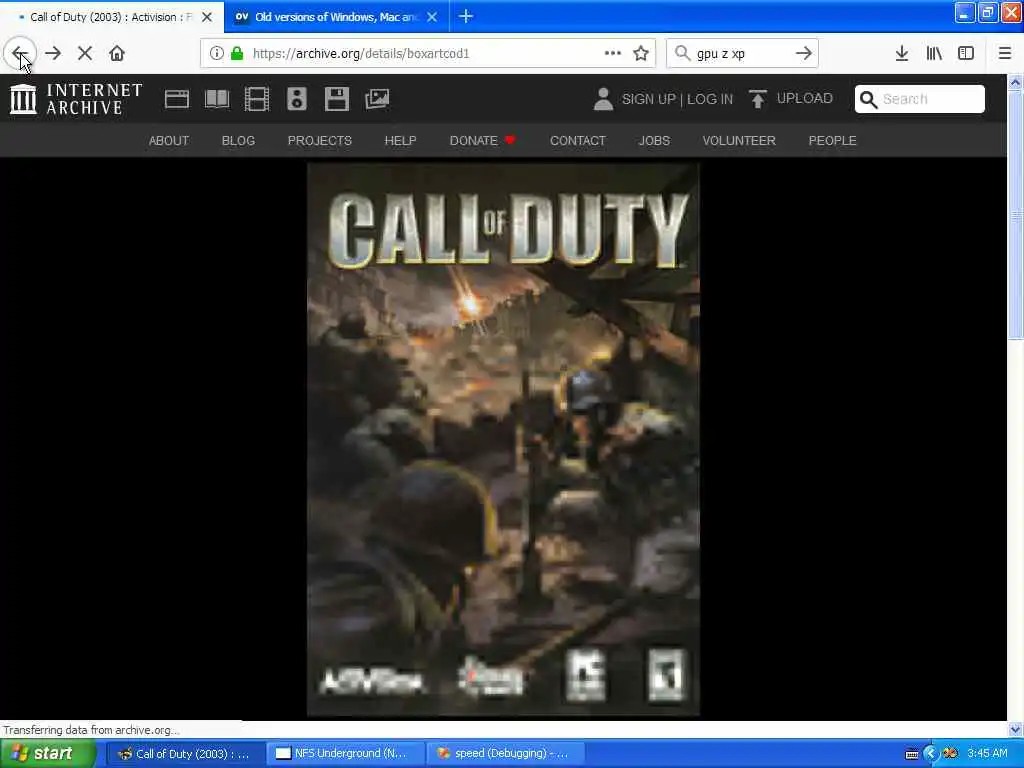Go forward with the arrow button
Screen dimensions: 1024x768
pos(54,54)
